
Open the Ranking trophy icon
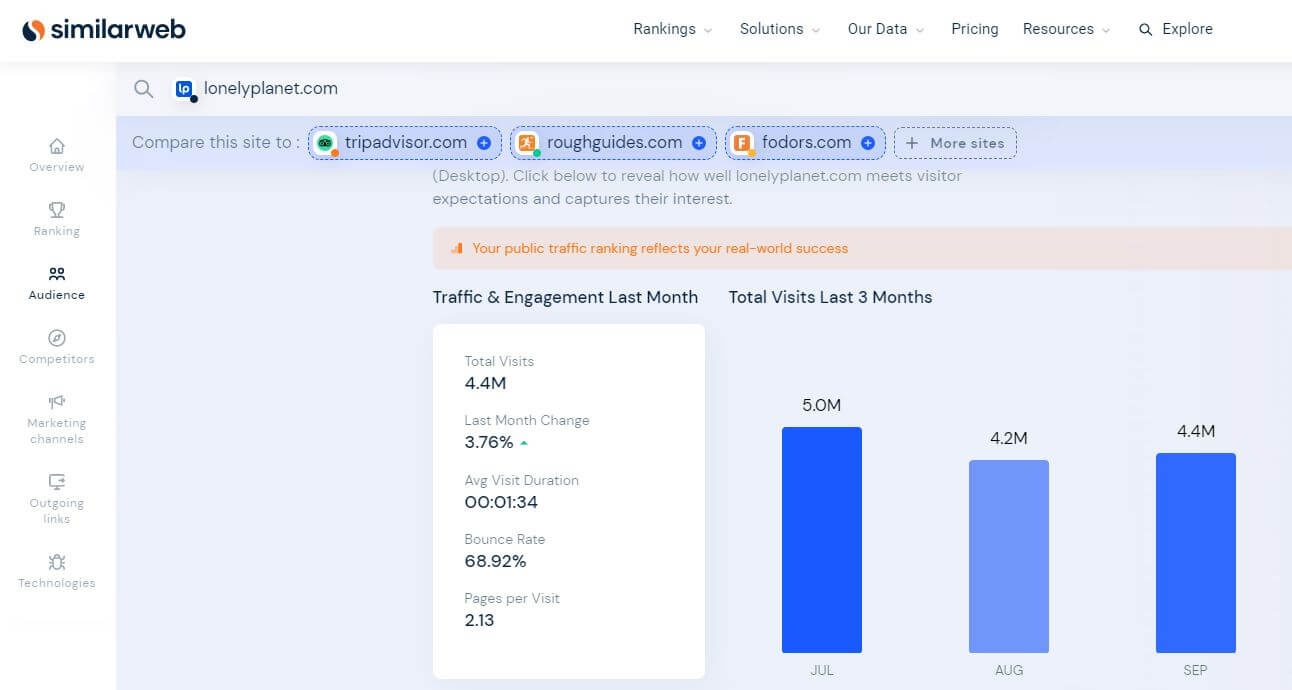tap(57, 209)
